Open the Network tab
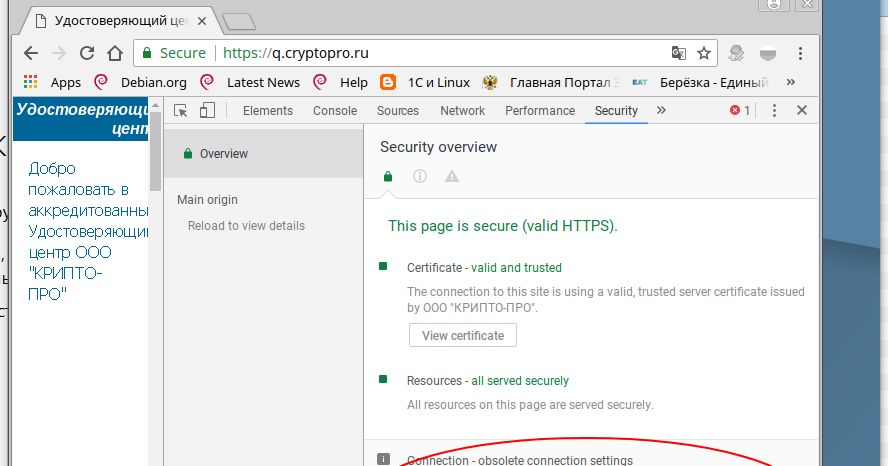The image size is (888, 466). click(x=462, y=111)
